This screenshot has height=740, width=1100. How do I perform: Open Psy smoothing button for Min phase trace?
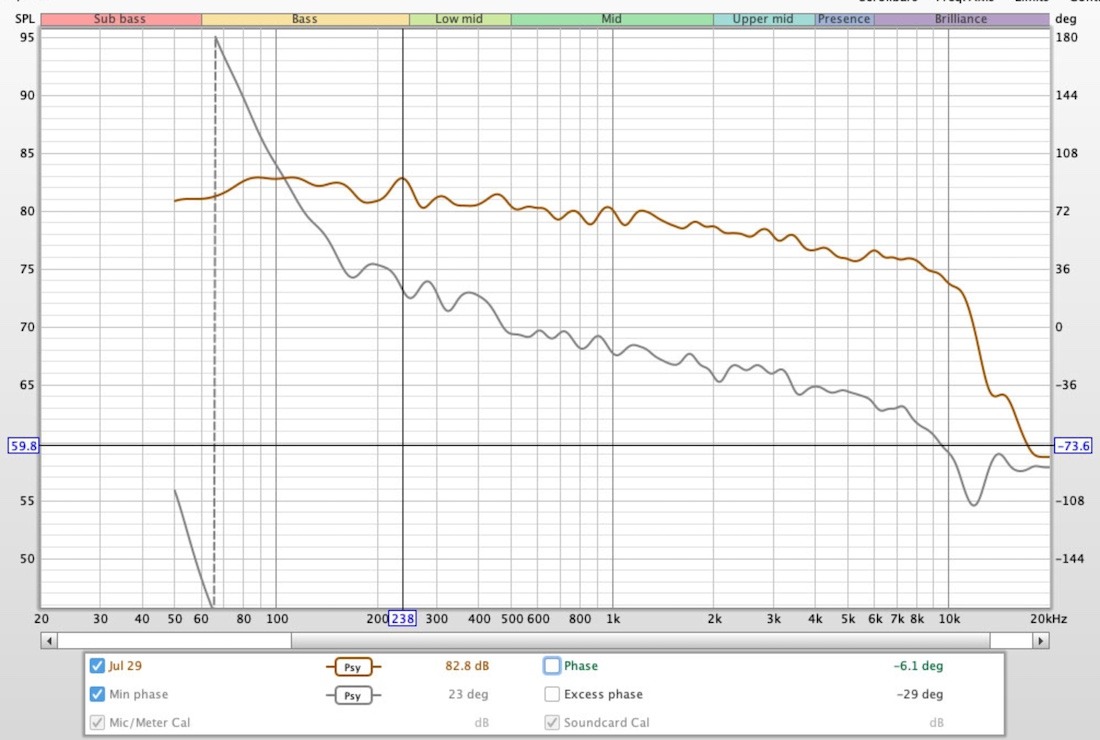coord(353,695)
